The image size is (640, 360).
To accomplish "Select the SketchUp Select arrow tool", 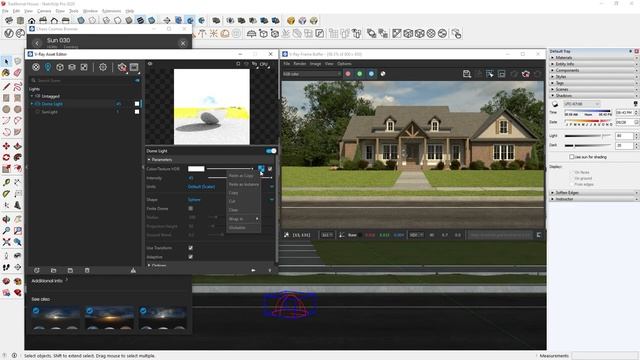I will pos(6,62).
